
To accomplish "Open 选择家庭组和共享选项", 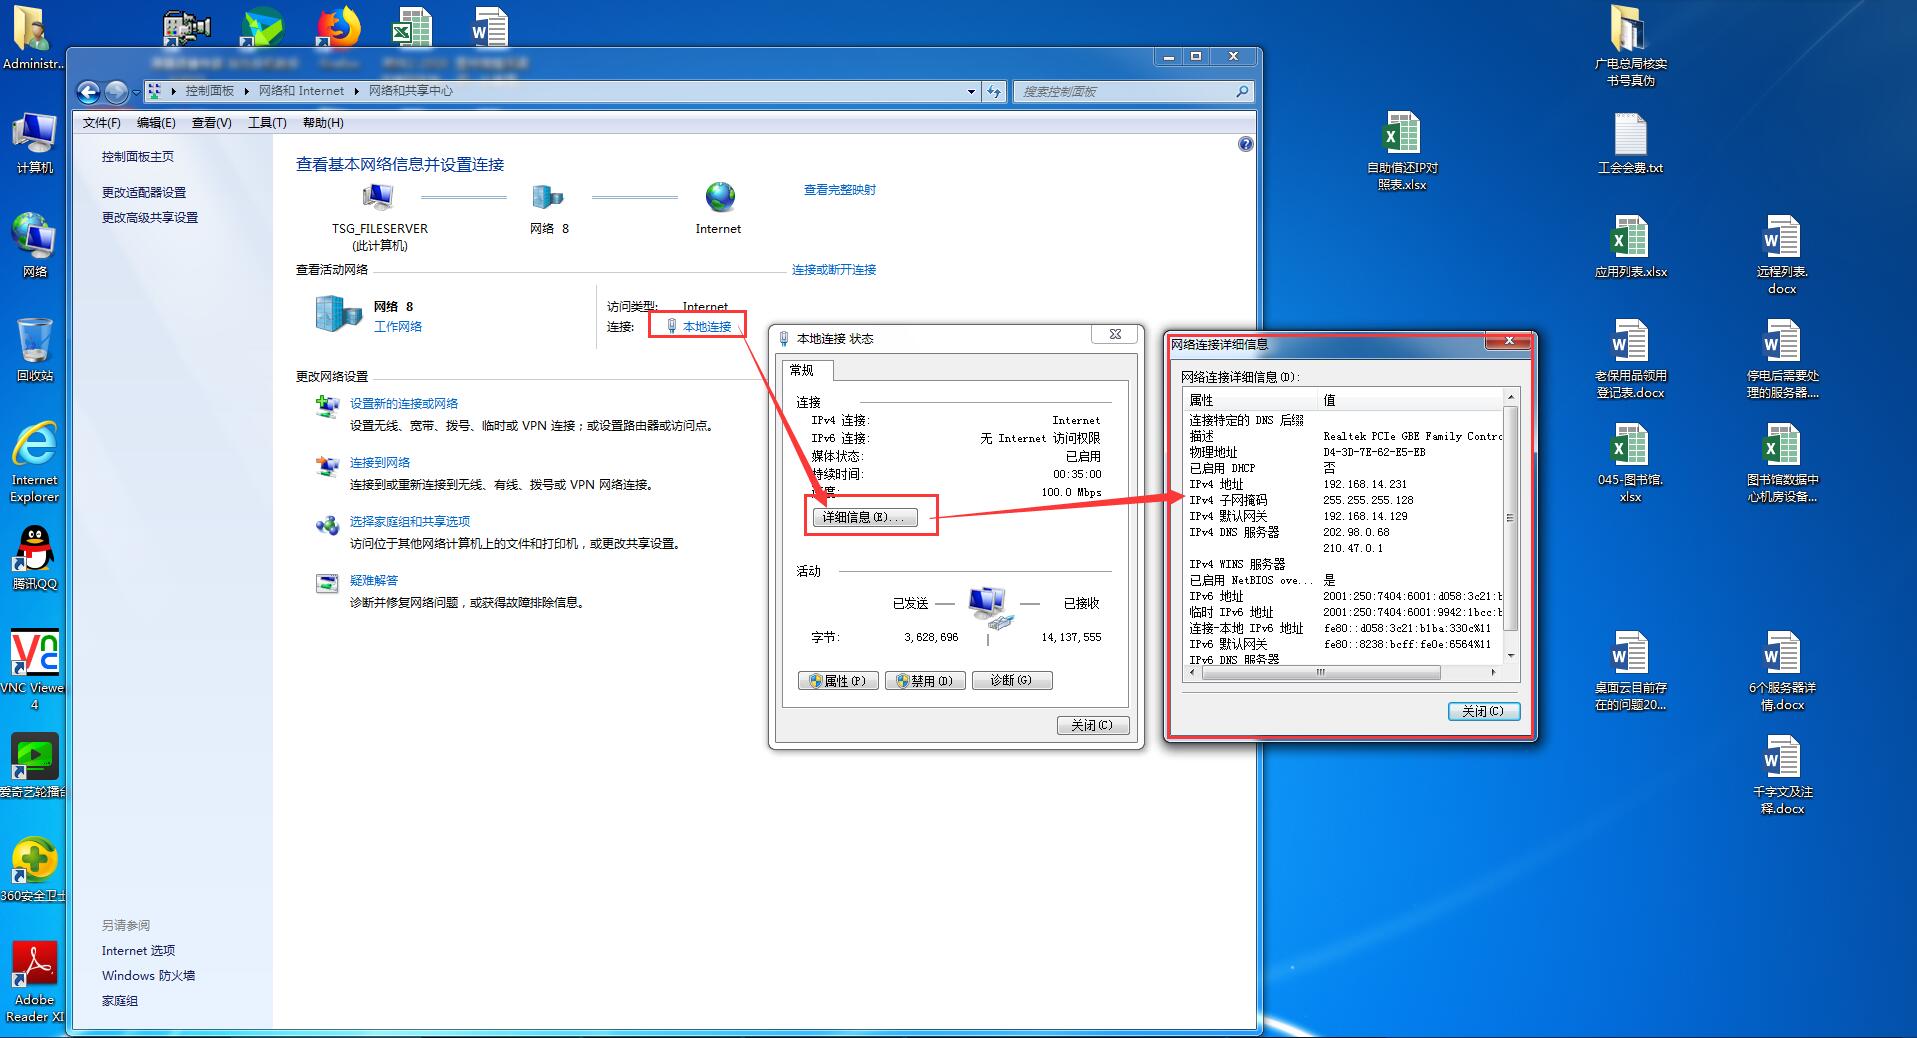I will [x=410, y=522].
